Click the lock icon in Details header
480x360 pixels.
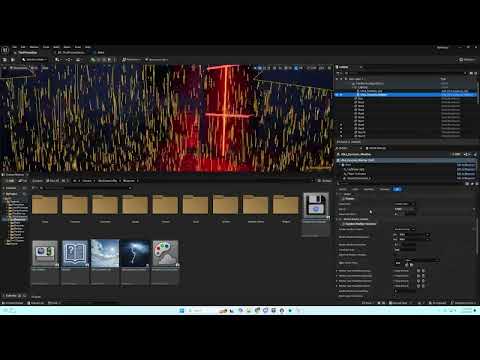pos(475,154)
